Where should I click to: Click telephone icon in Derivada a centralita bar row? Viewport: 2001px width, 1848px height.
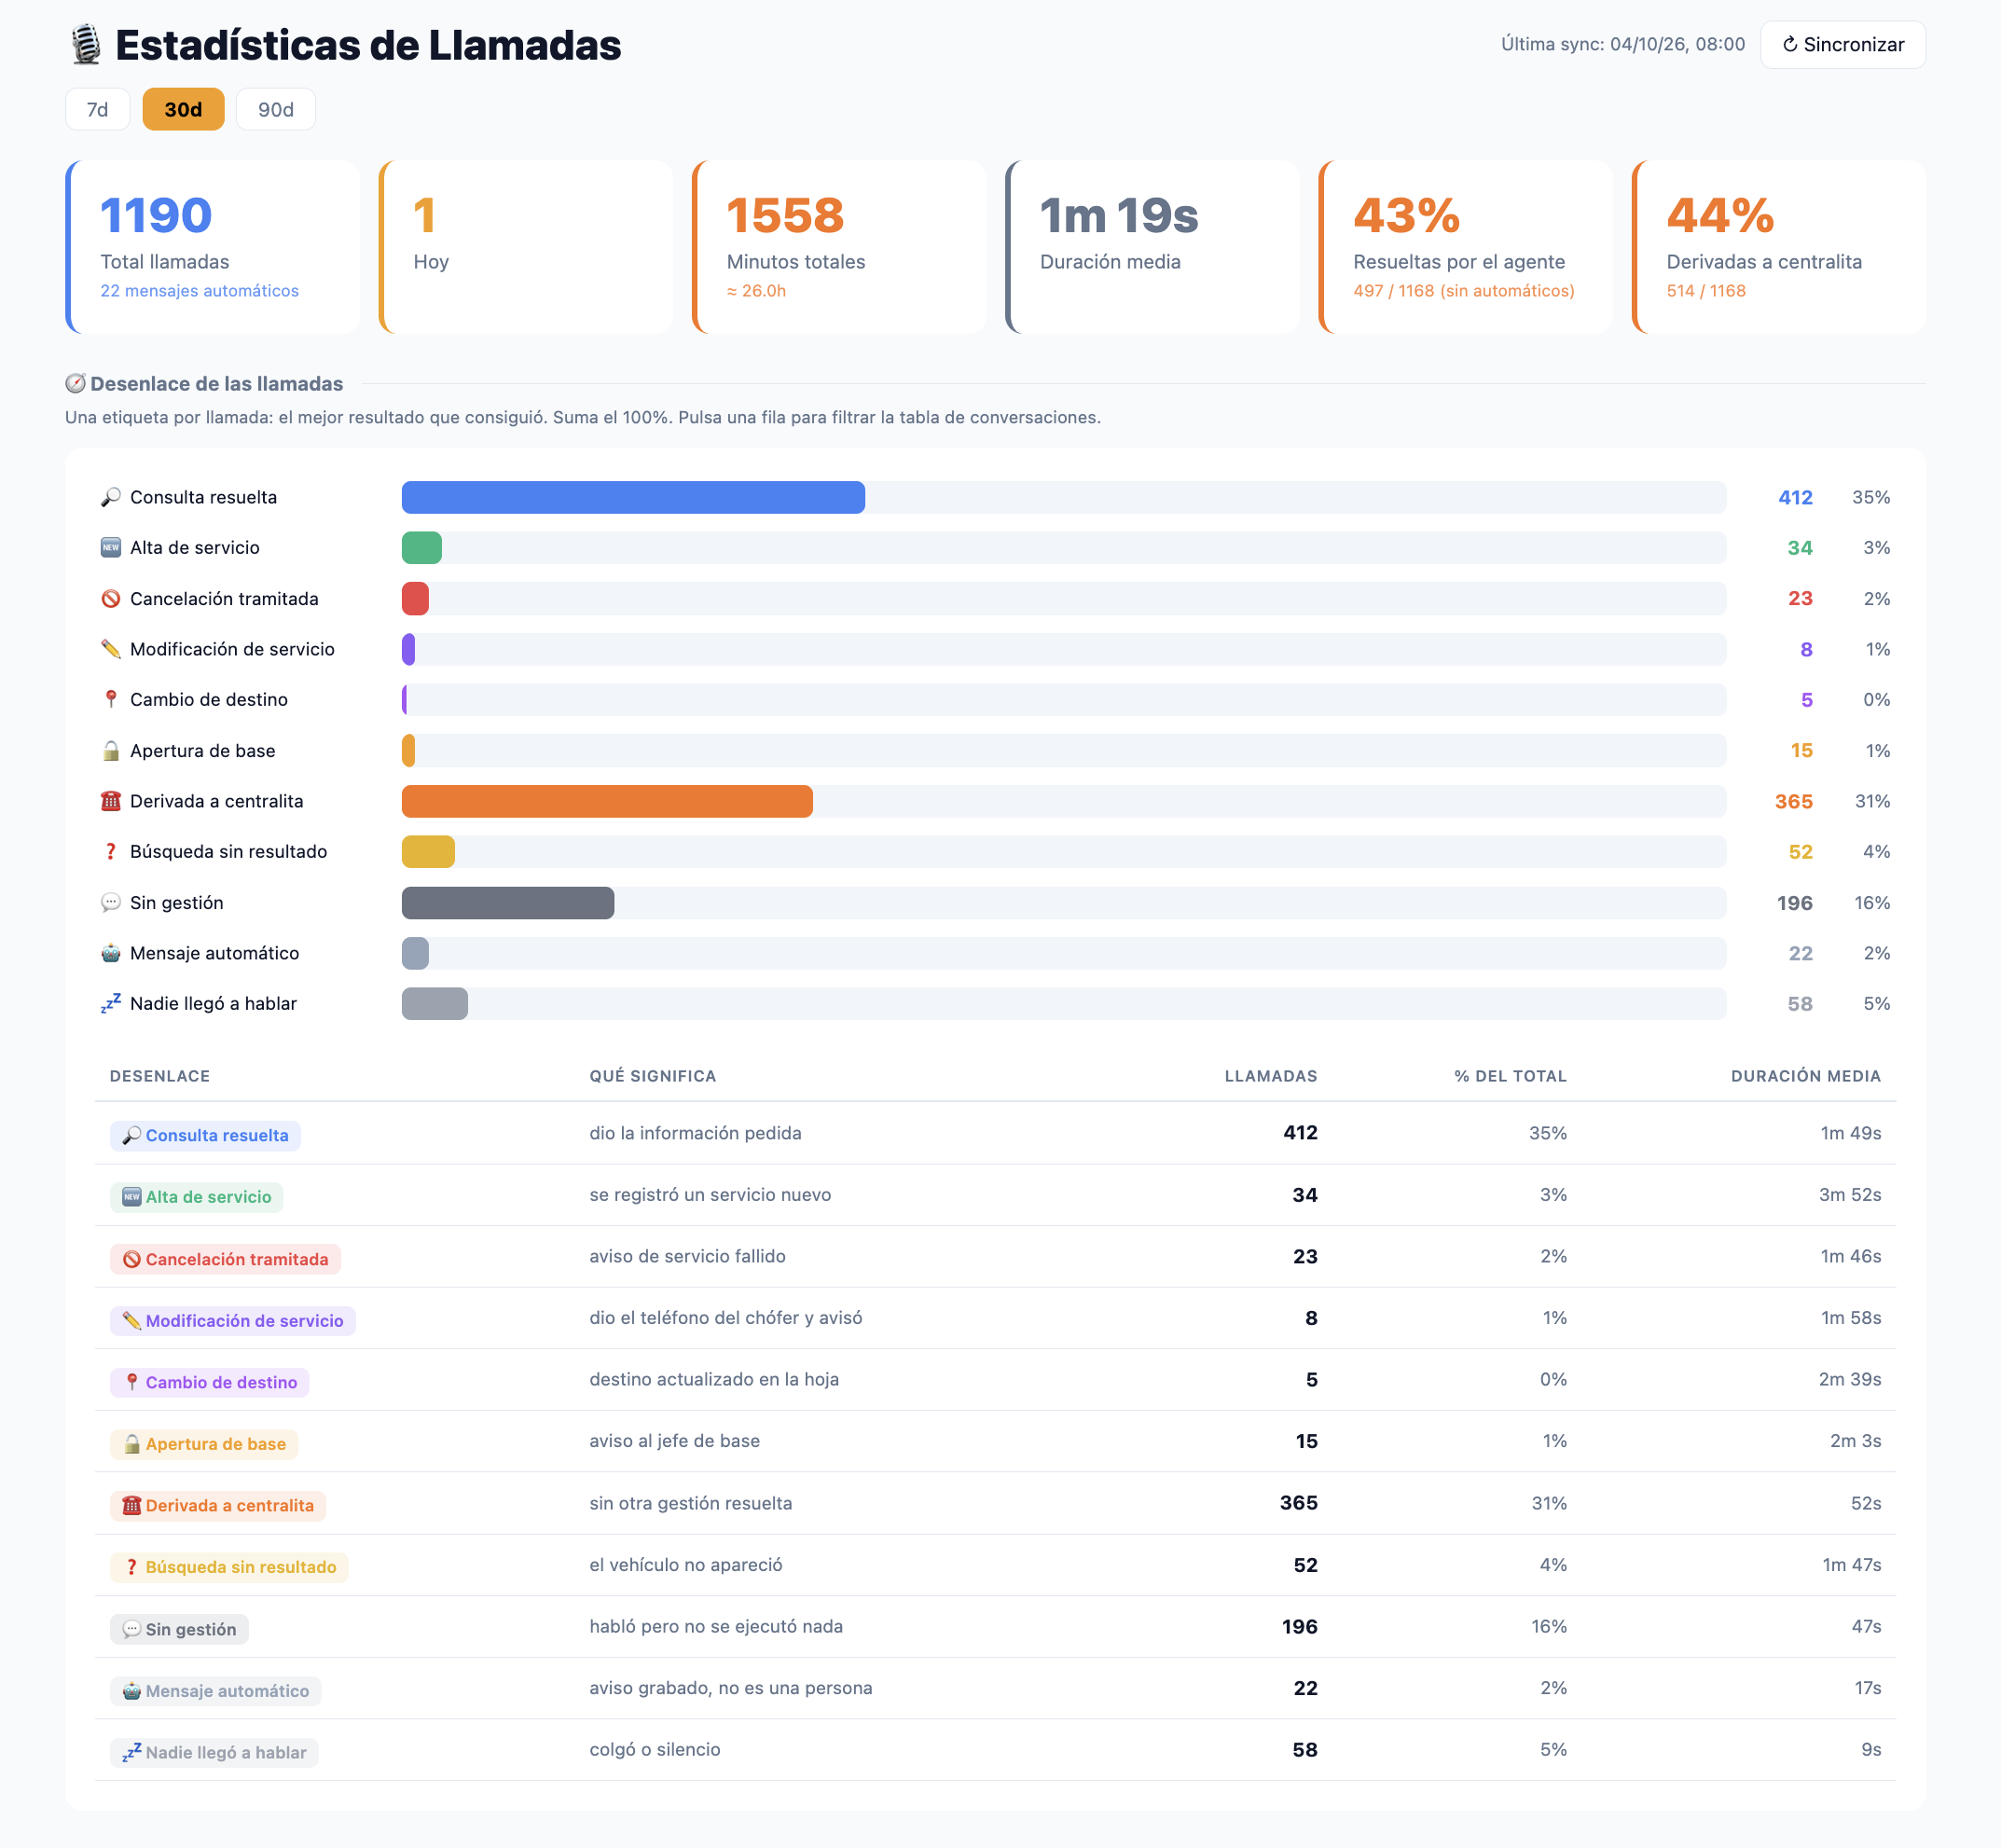point(111,801)
